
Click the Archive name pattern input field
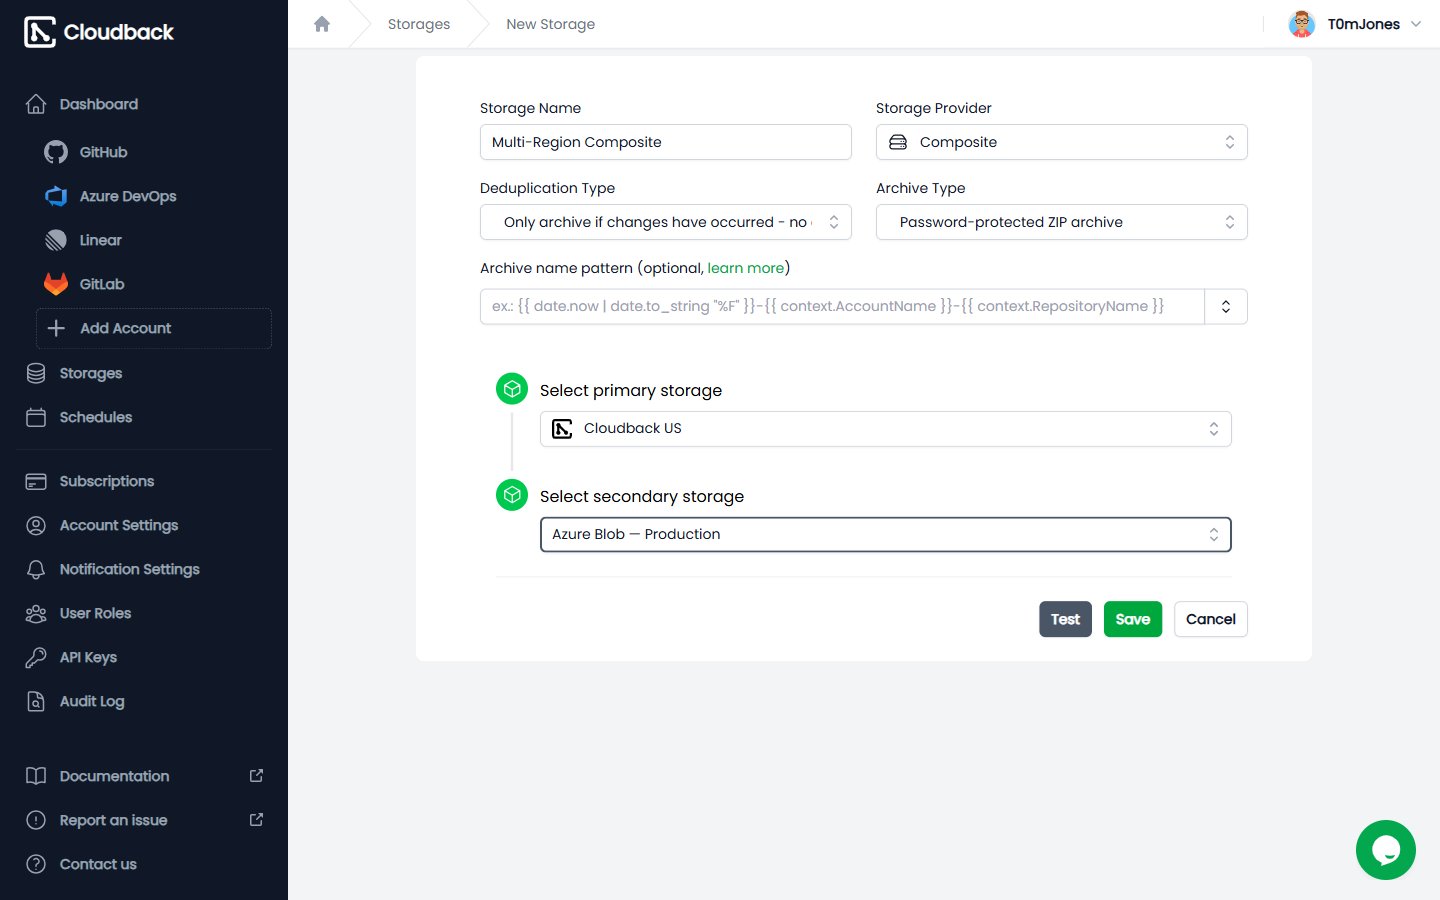coord(842,306)
